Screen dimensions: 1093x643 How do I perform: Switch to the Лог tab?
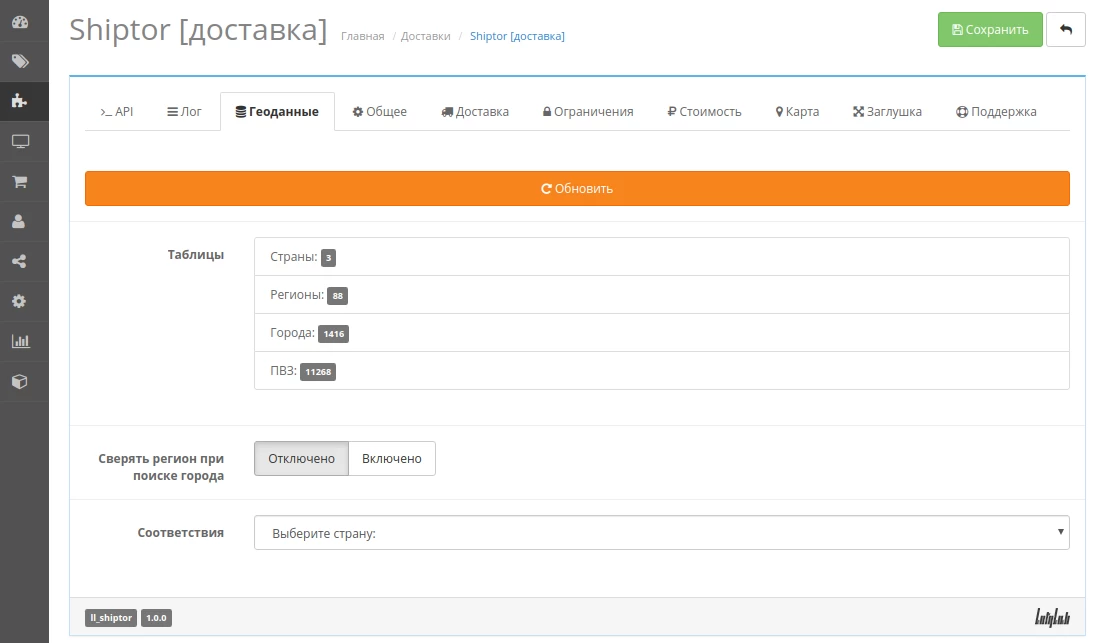(184, 112)
